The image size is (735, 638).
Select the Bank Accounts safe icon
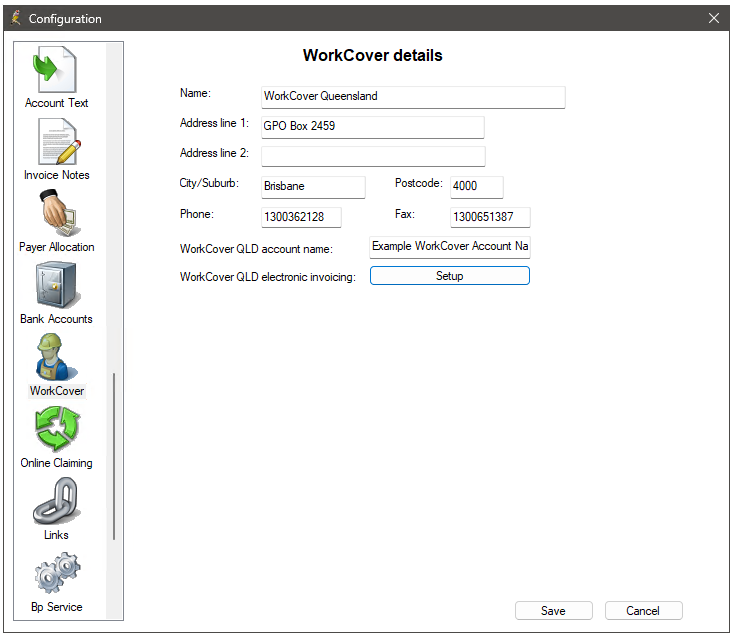(57, 285)
